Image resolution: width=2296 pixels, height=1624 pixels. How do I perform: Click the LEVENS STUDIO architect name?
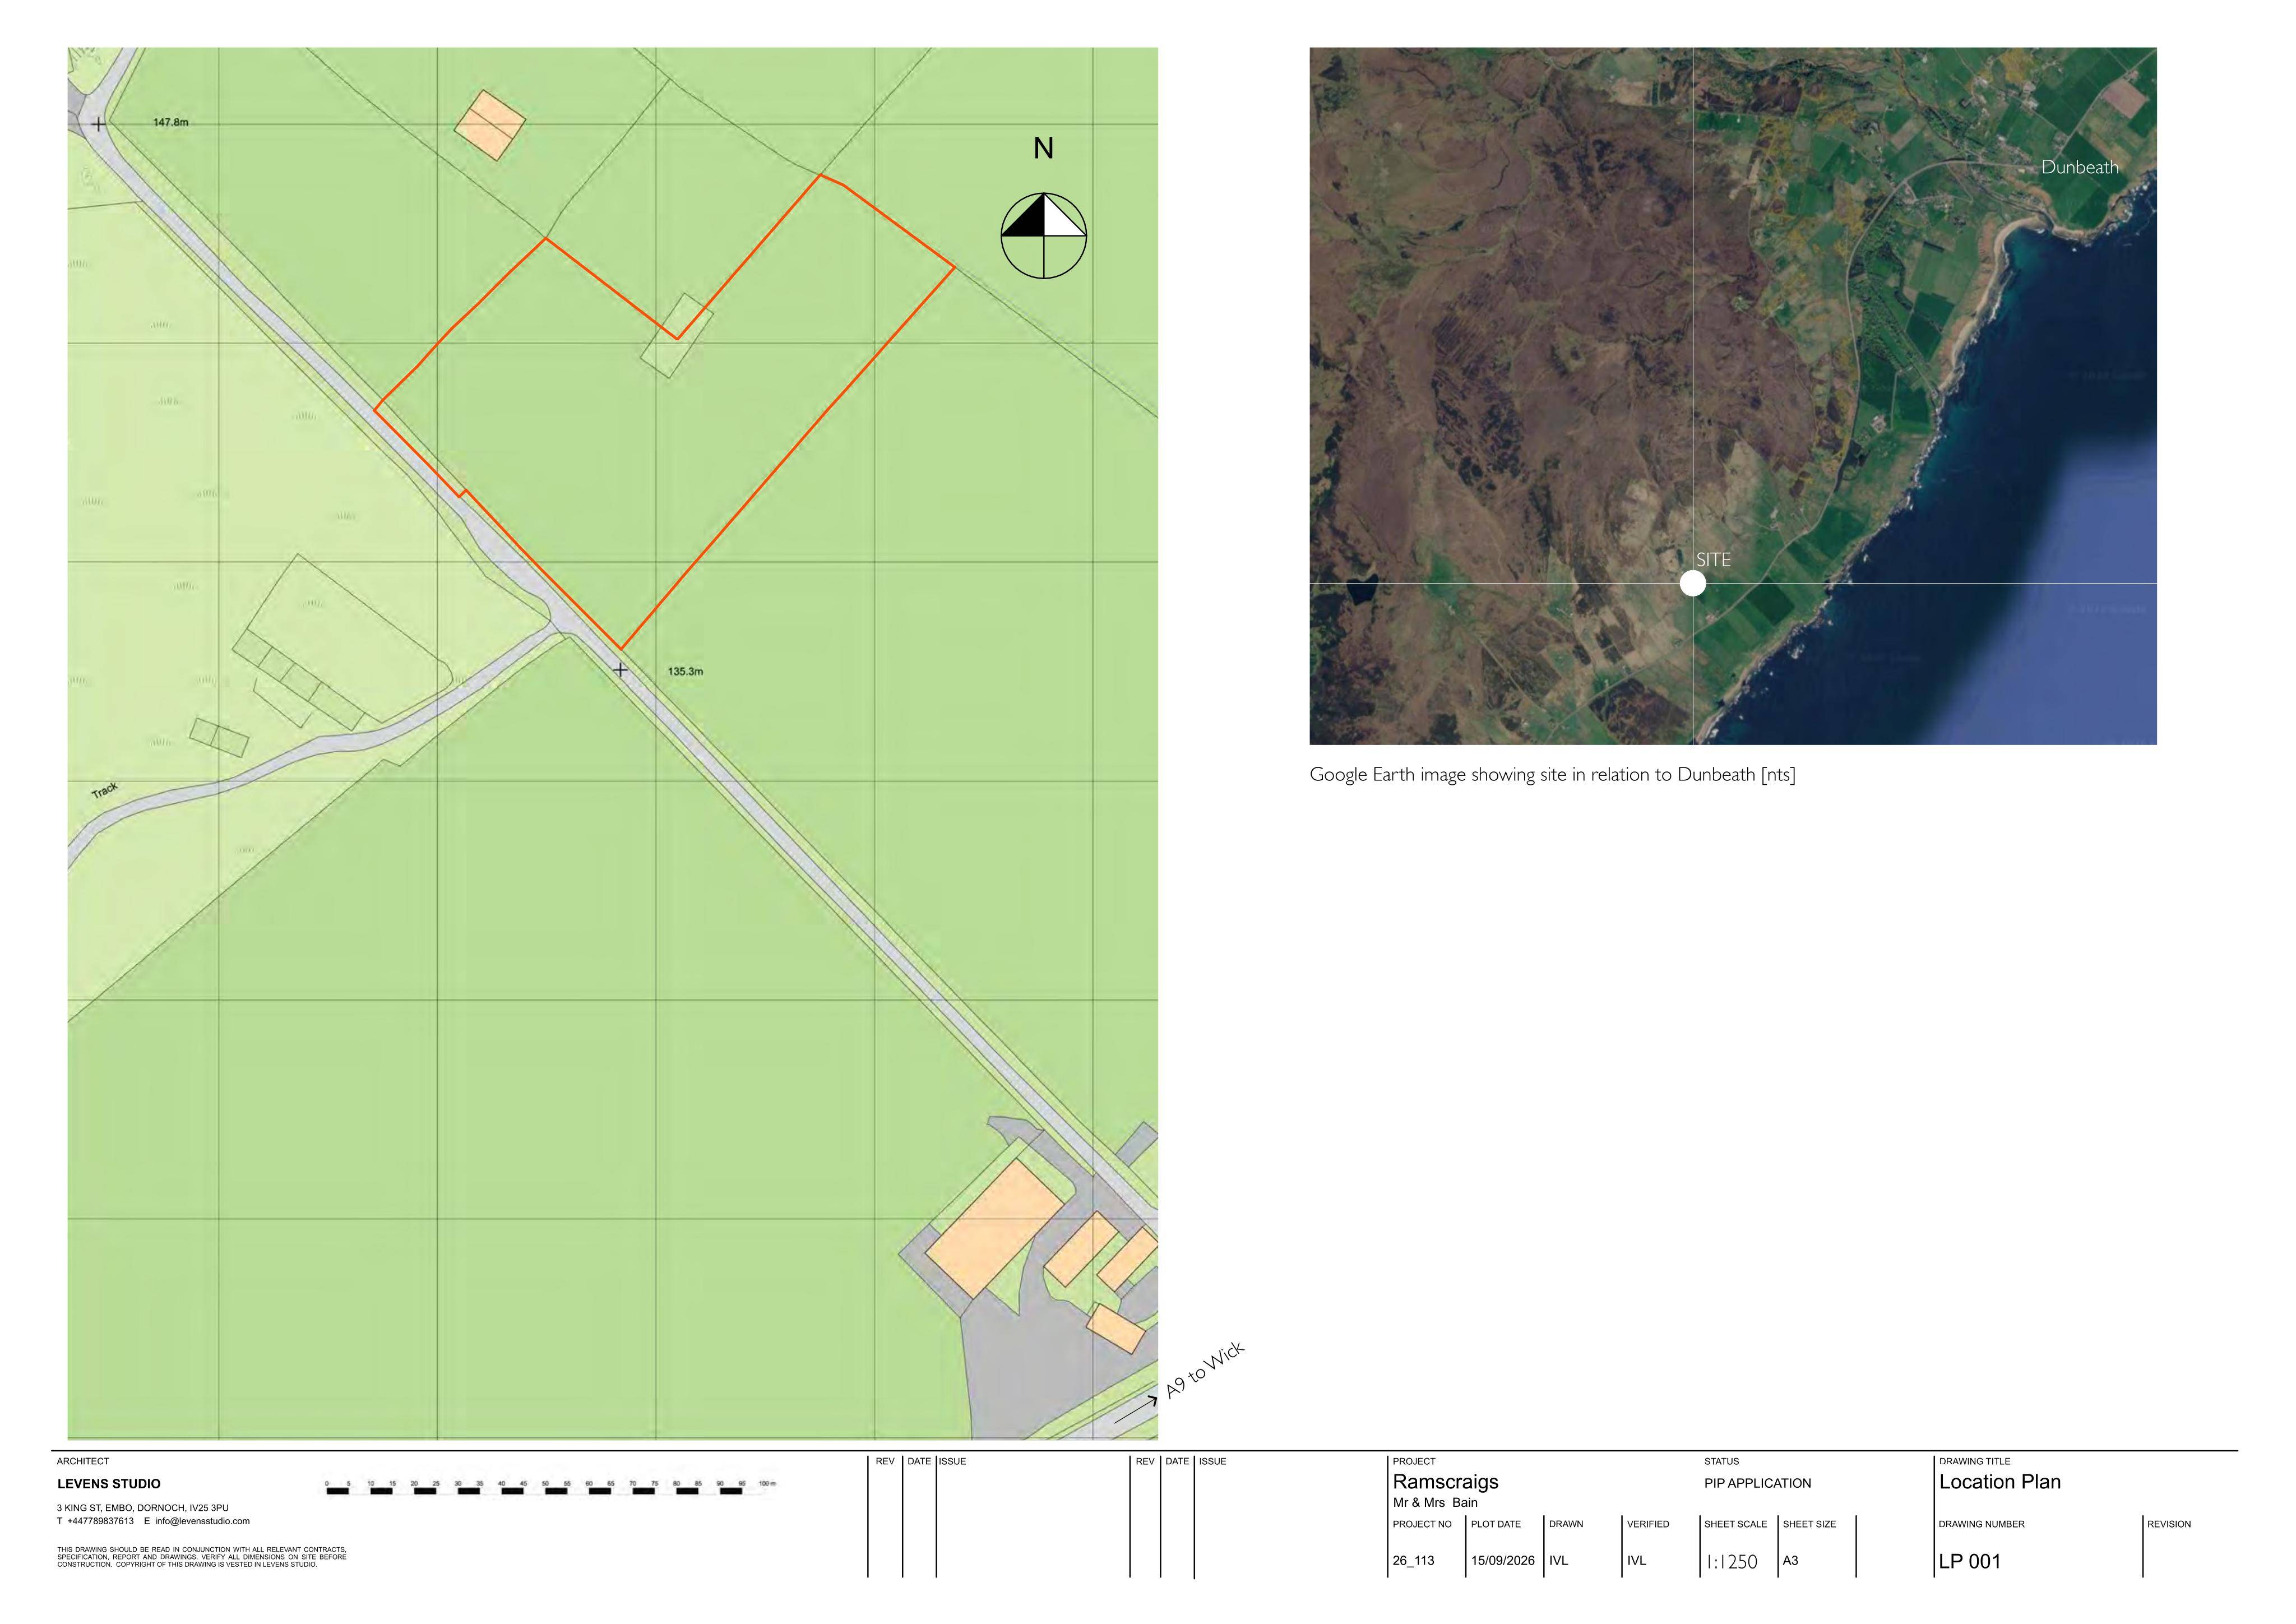(109, 1484)
